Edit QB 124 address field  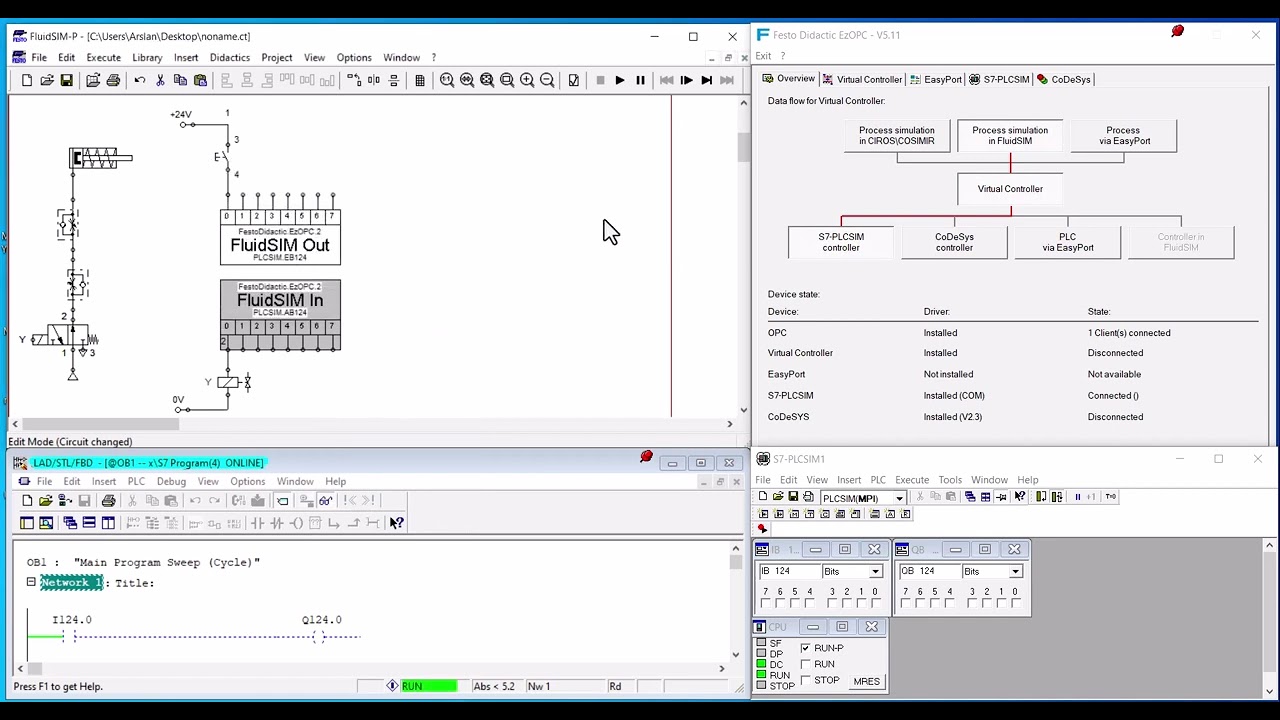(x=928, y=571)
